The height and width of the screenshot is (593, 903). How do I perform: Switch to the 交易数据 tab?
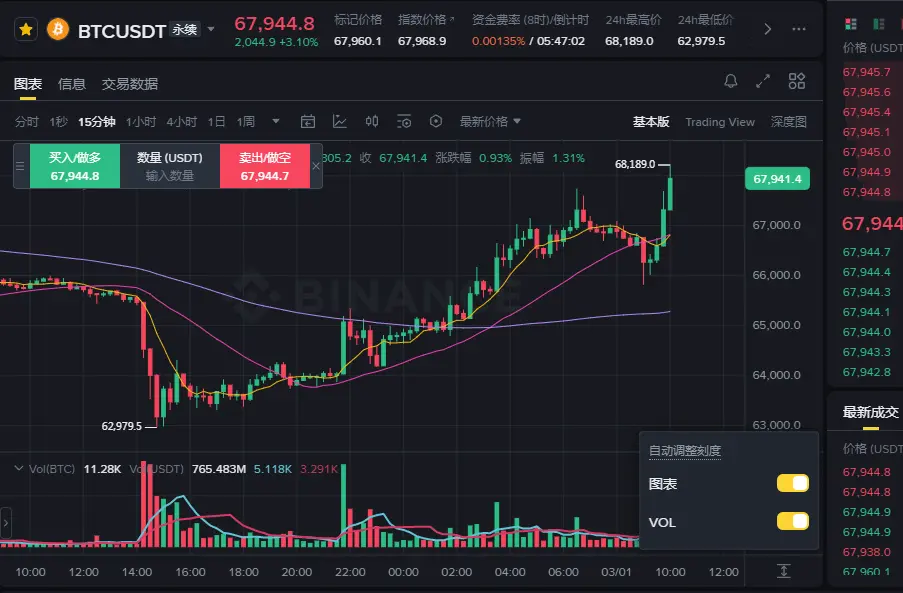[x=130, y=84]
